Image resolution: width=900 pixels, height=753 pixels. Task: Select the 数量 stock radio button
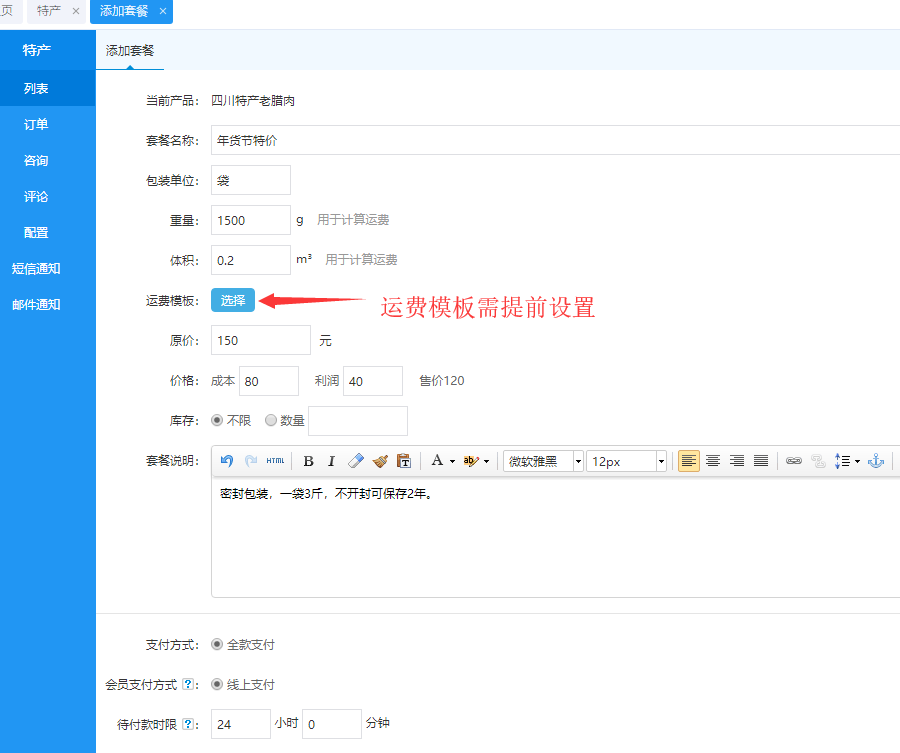pos(271,421)
